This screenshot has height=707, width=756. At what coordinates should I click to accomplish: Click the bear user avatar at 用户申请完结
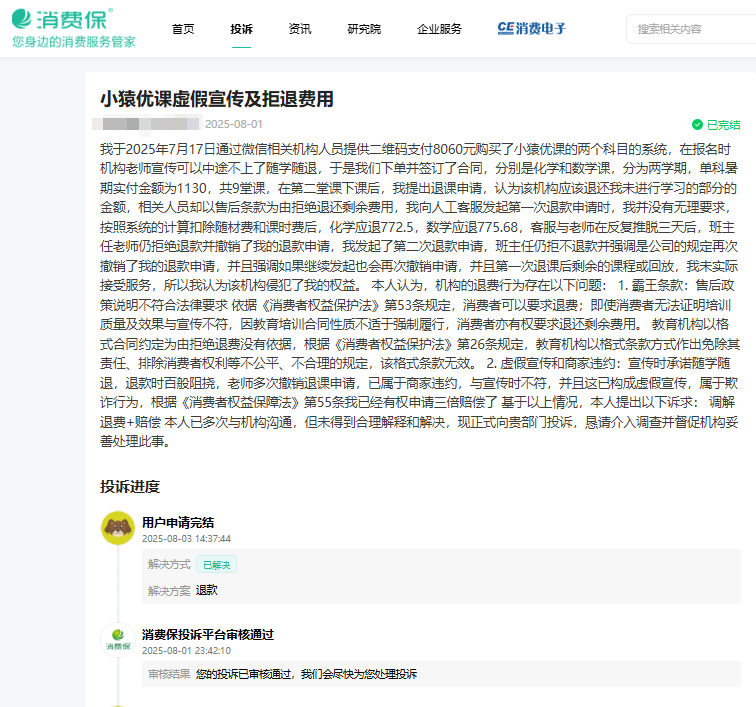pos(118,528)
